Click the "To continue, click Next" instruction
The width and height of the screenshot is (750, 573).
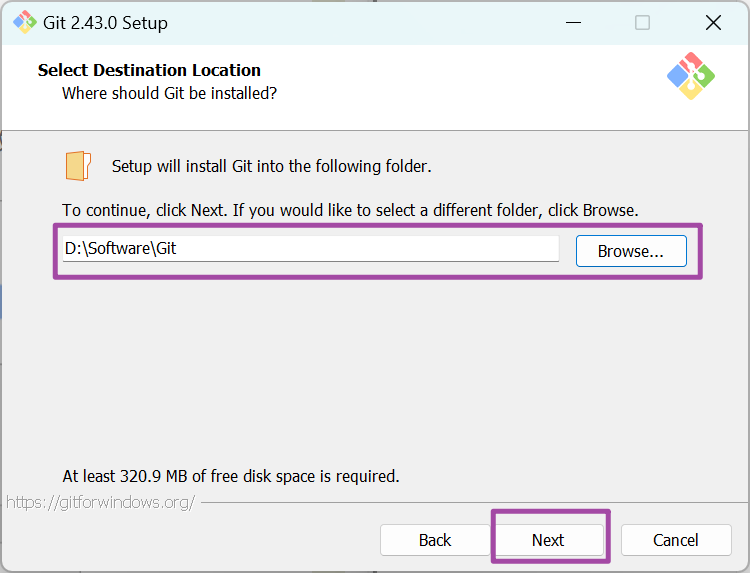(x=350, y=210)
